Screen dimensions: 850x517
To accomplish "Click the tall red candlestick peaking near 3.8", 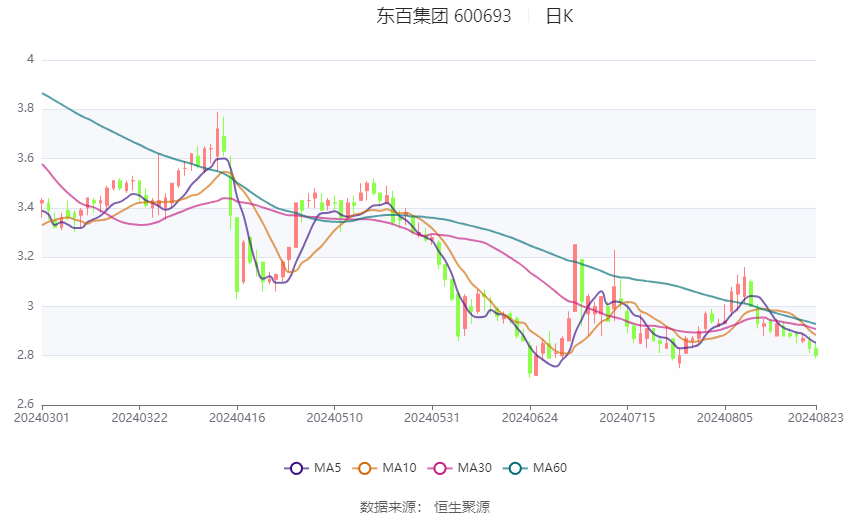I will (217, 141).
